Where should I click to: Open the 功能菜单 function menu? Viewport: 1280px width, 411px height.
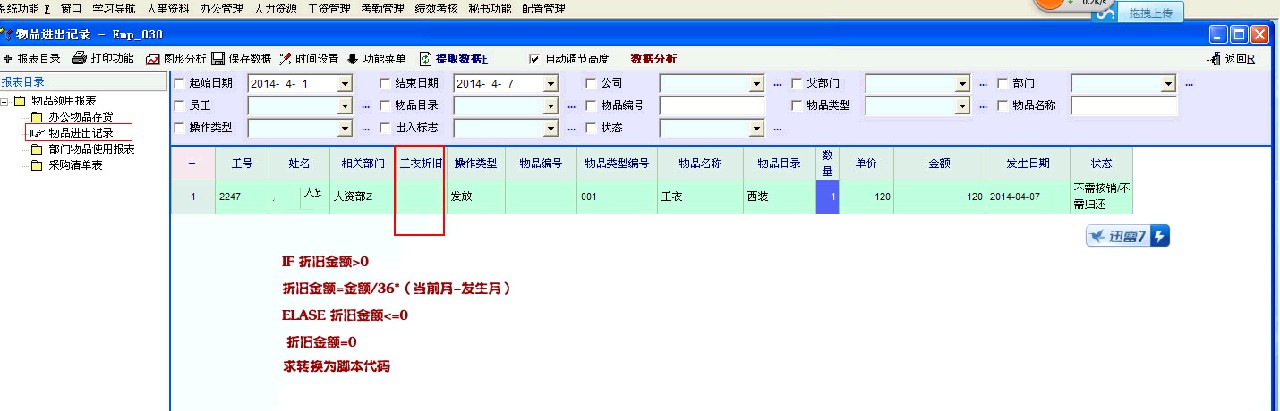352,59
